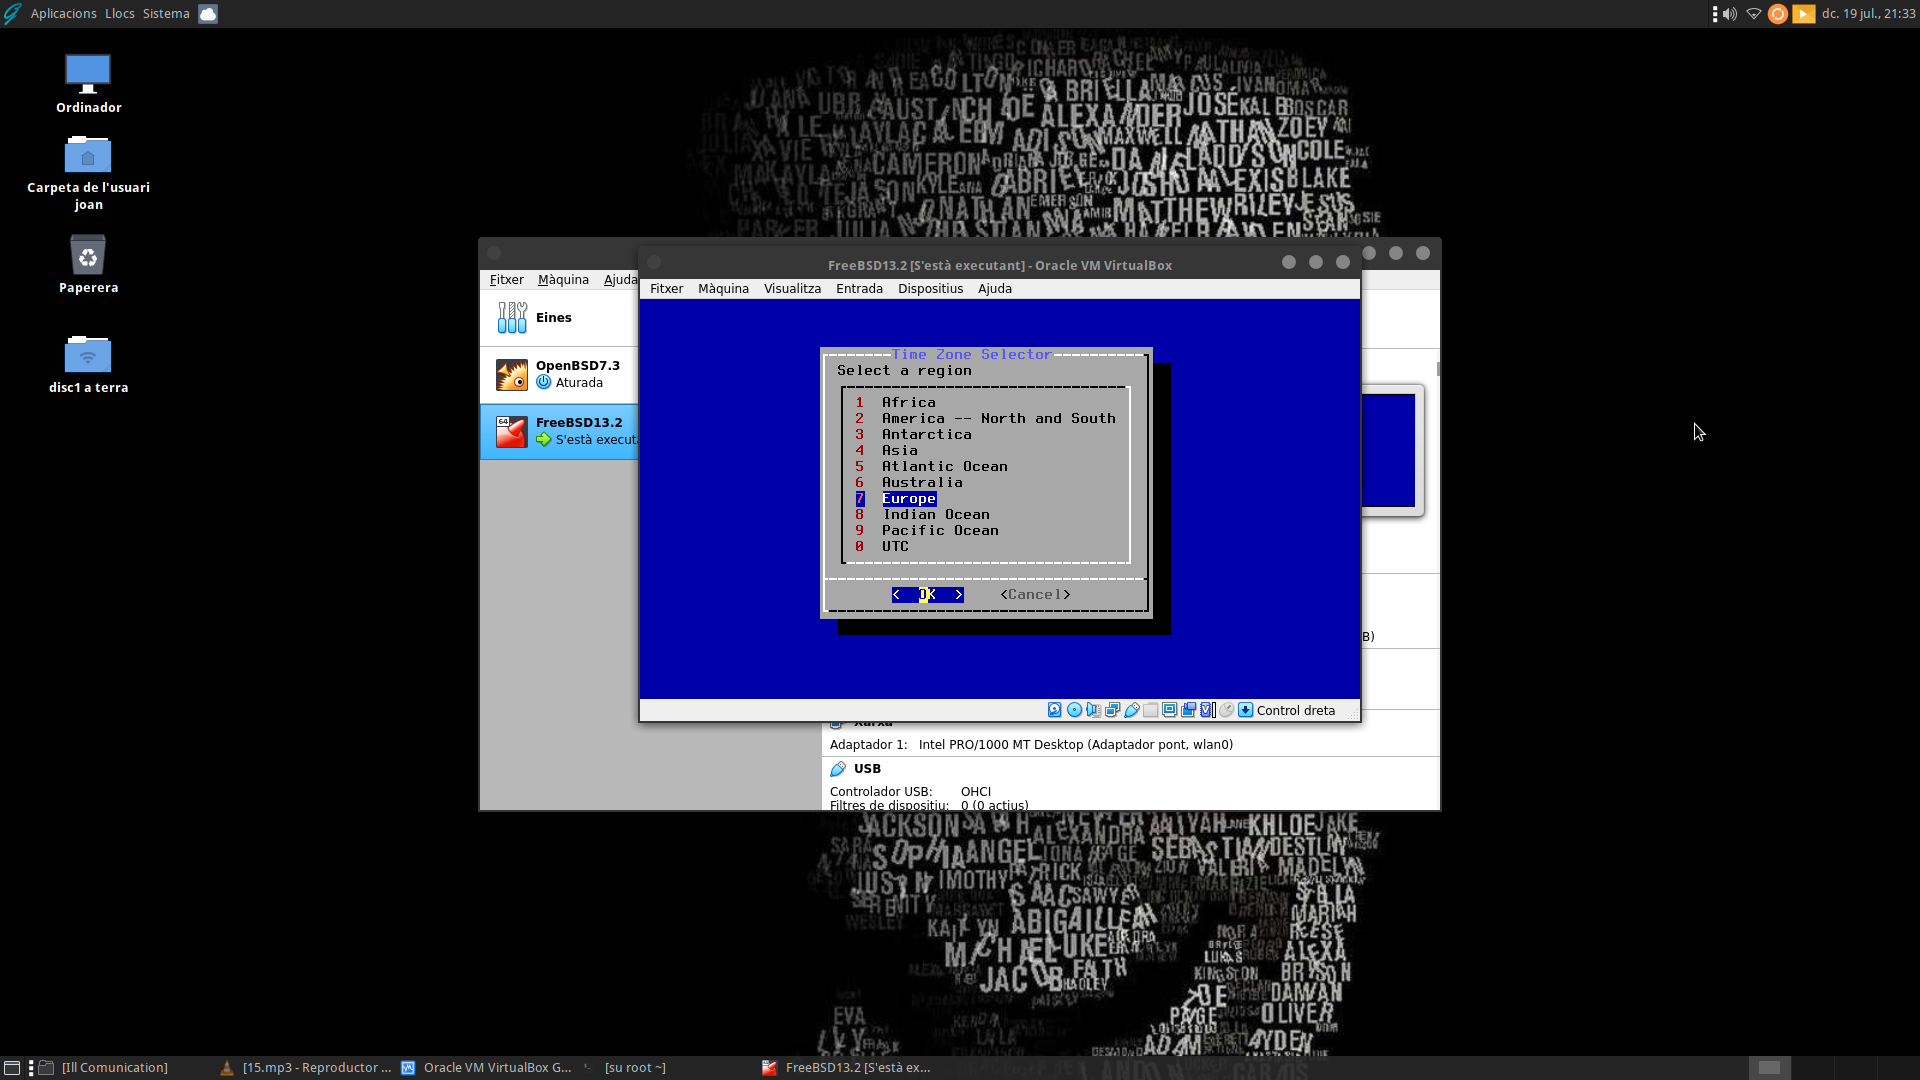
Task: Open Sistema menu in top panel
Action: [x=166, y=14]
